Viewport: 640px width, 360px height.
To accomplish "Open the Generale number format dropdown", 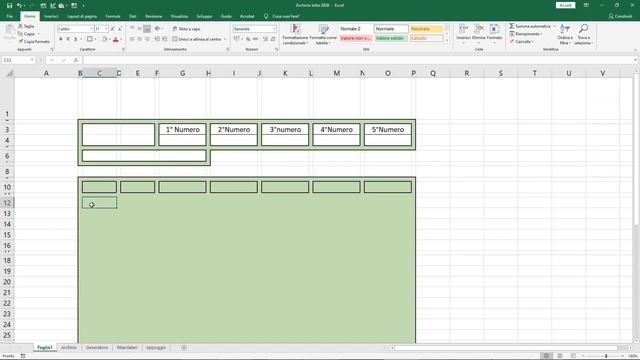I will tap(274, 29).
